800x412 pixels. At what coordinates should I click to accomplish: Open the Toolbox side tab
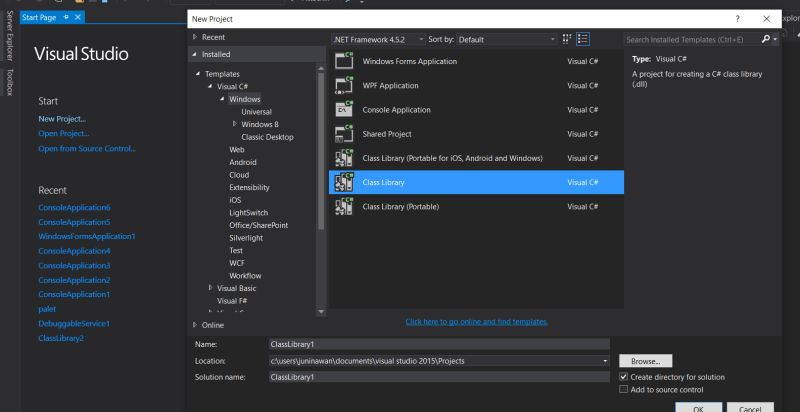[x=9, y=82]
